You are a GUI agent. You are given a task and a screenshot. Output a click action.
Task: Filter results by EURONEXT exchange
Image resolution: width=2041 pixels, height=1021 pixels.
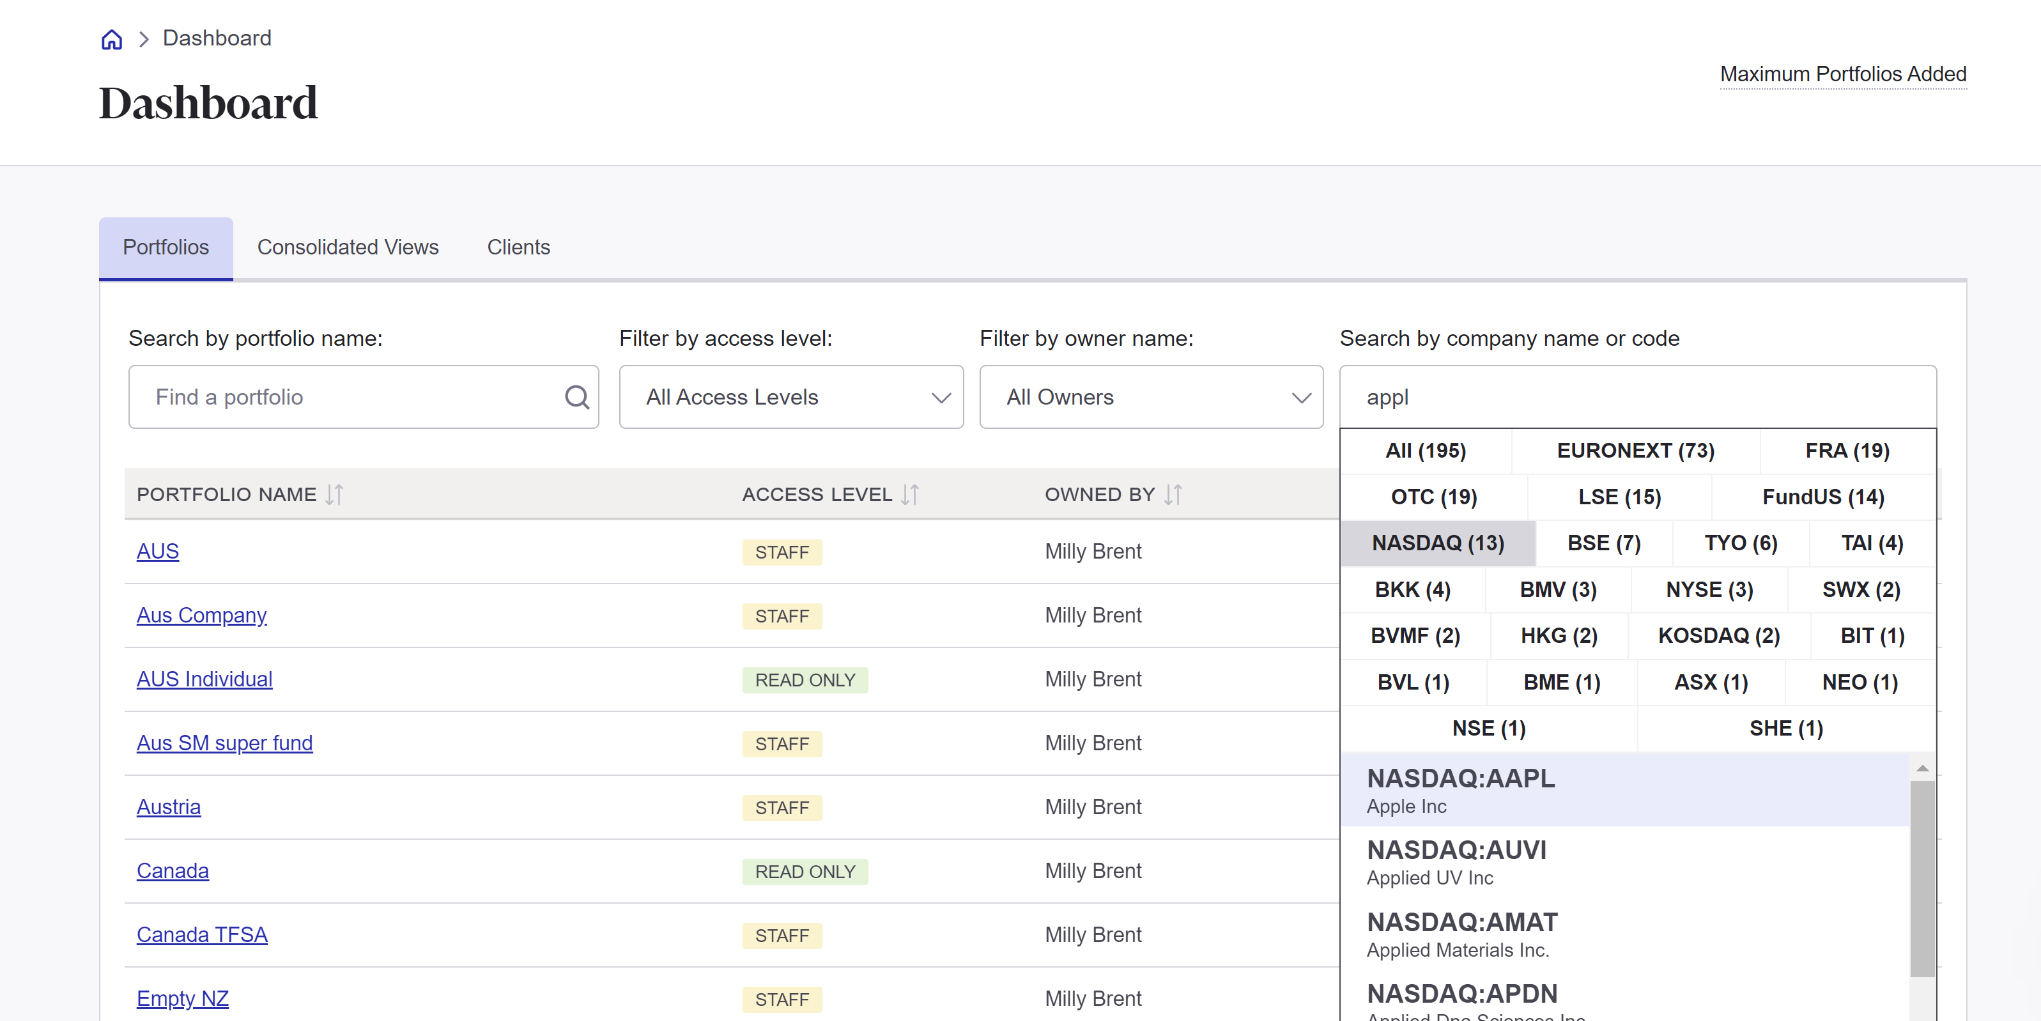click(1634, 451)
